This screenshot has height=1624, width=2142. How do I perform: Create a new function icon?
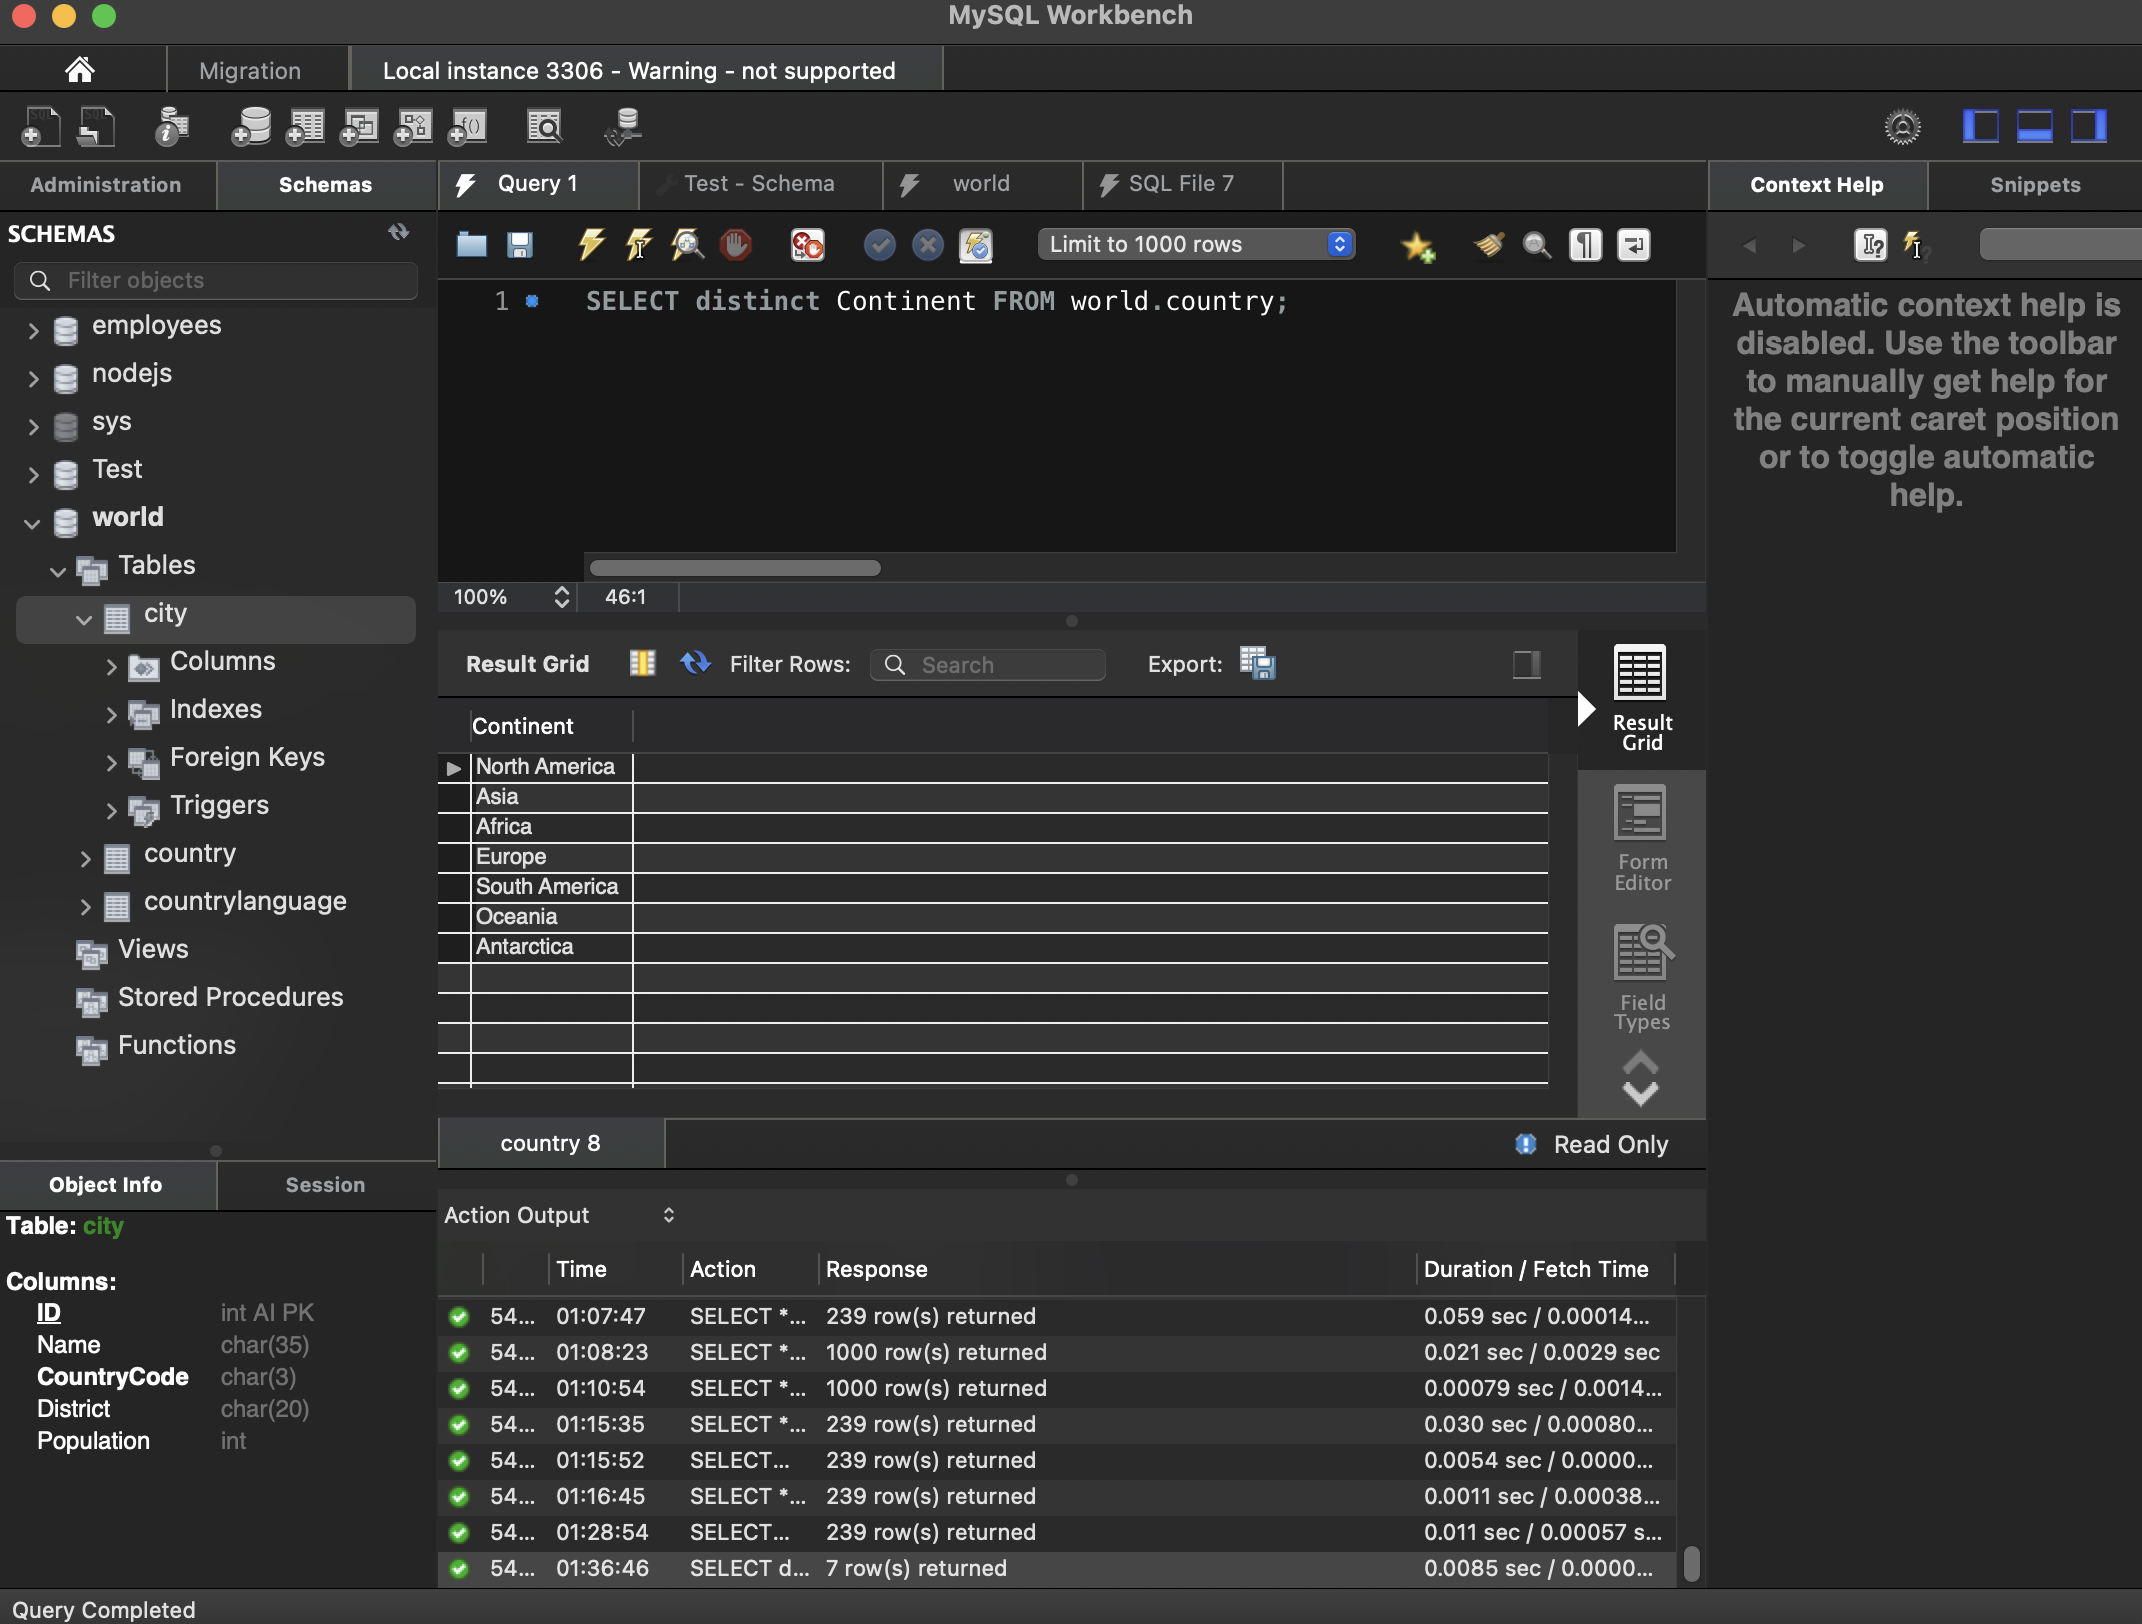click(467, 127)
